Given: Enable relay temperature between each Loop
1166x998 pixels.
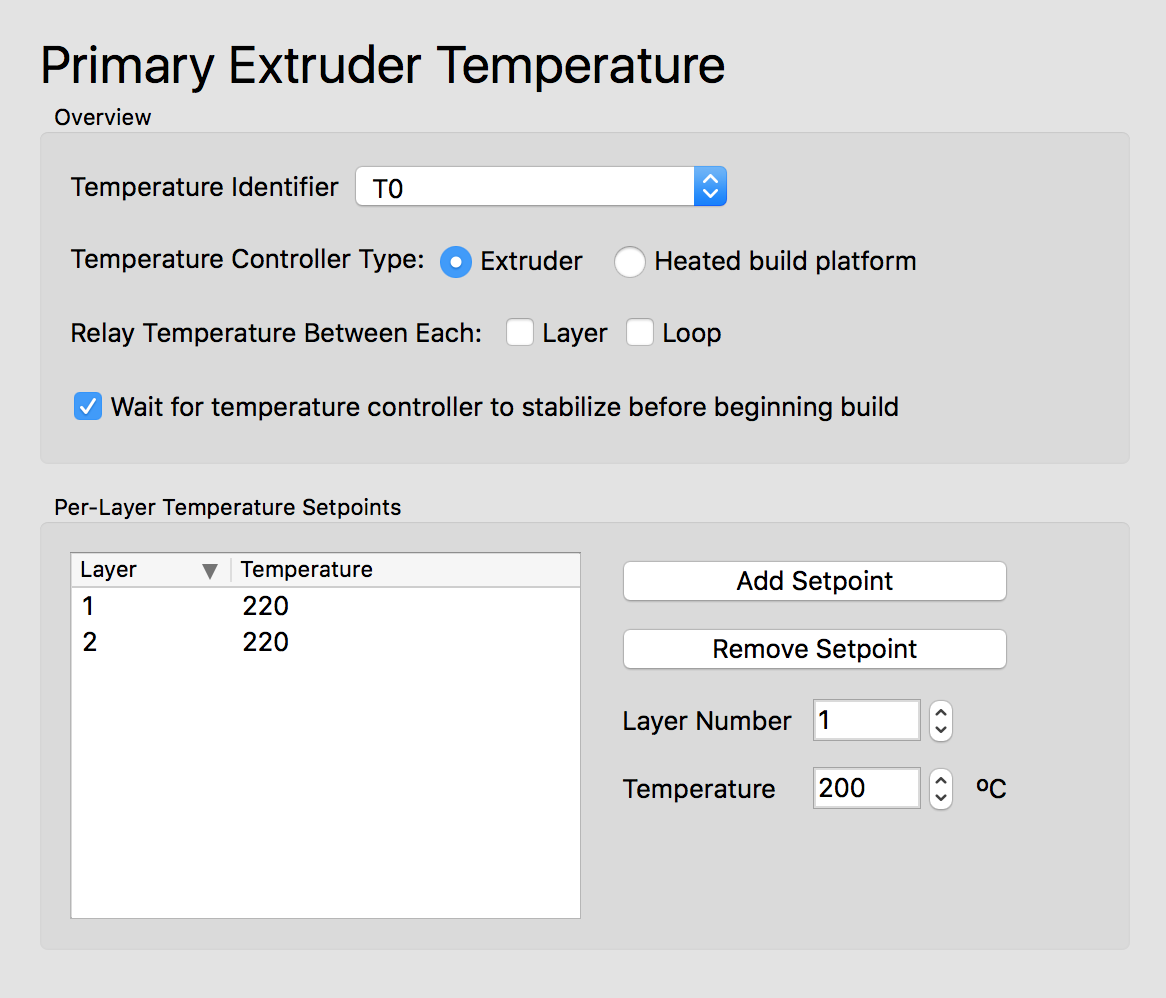Looking at the screenshot, I should click(640, 333).
